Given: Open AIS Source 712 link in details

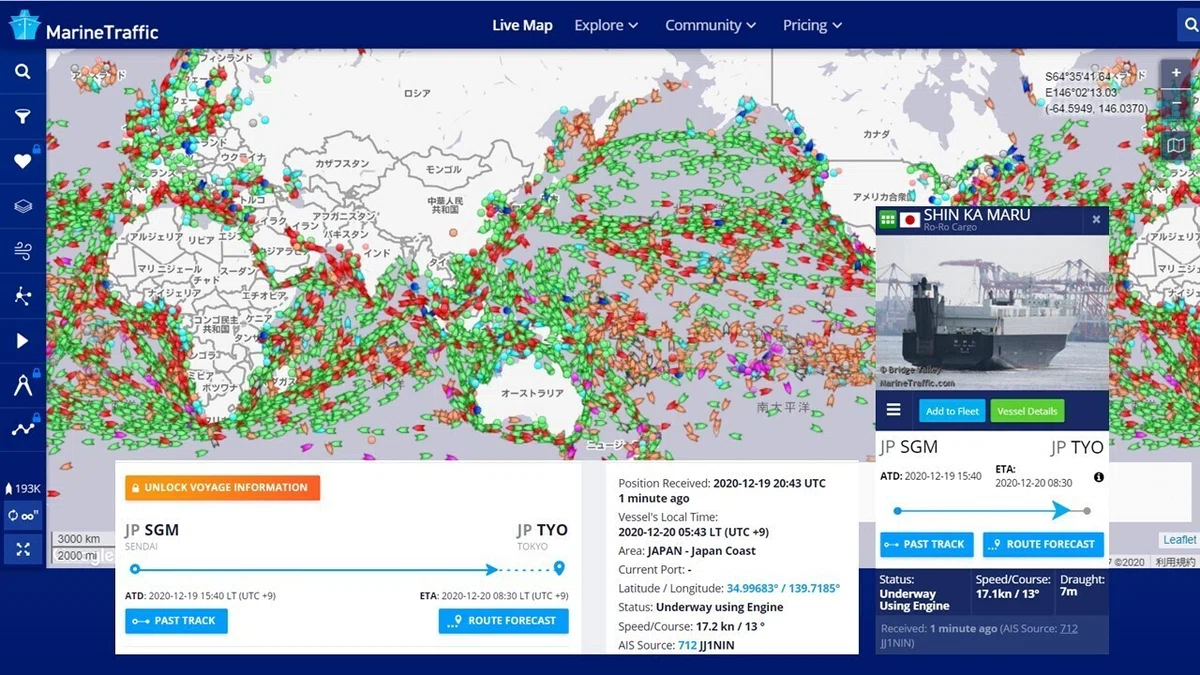Looking at the screenshot, I should pos(687,645).
